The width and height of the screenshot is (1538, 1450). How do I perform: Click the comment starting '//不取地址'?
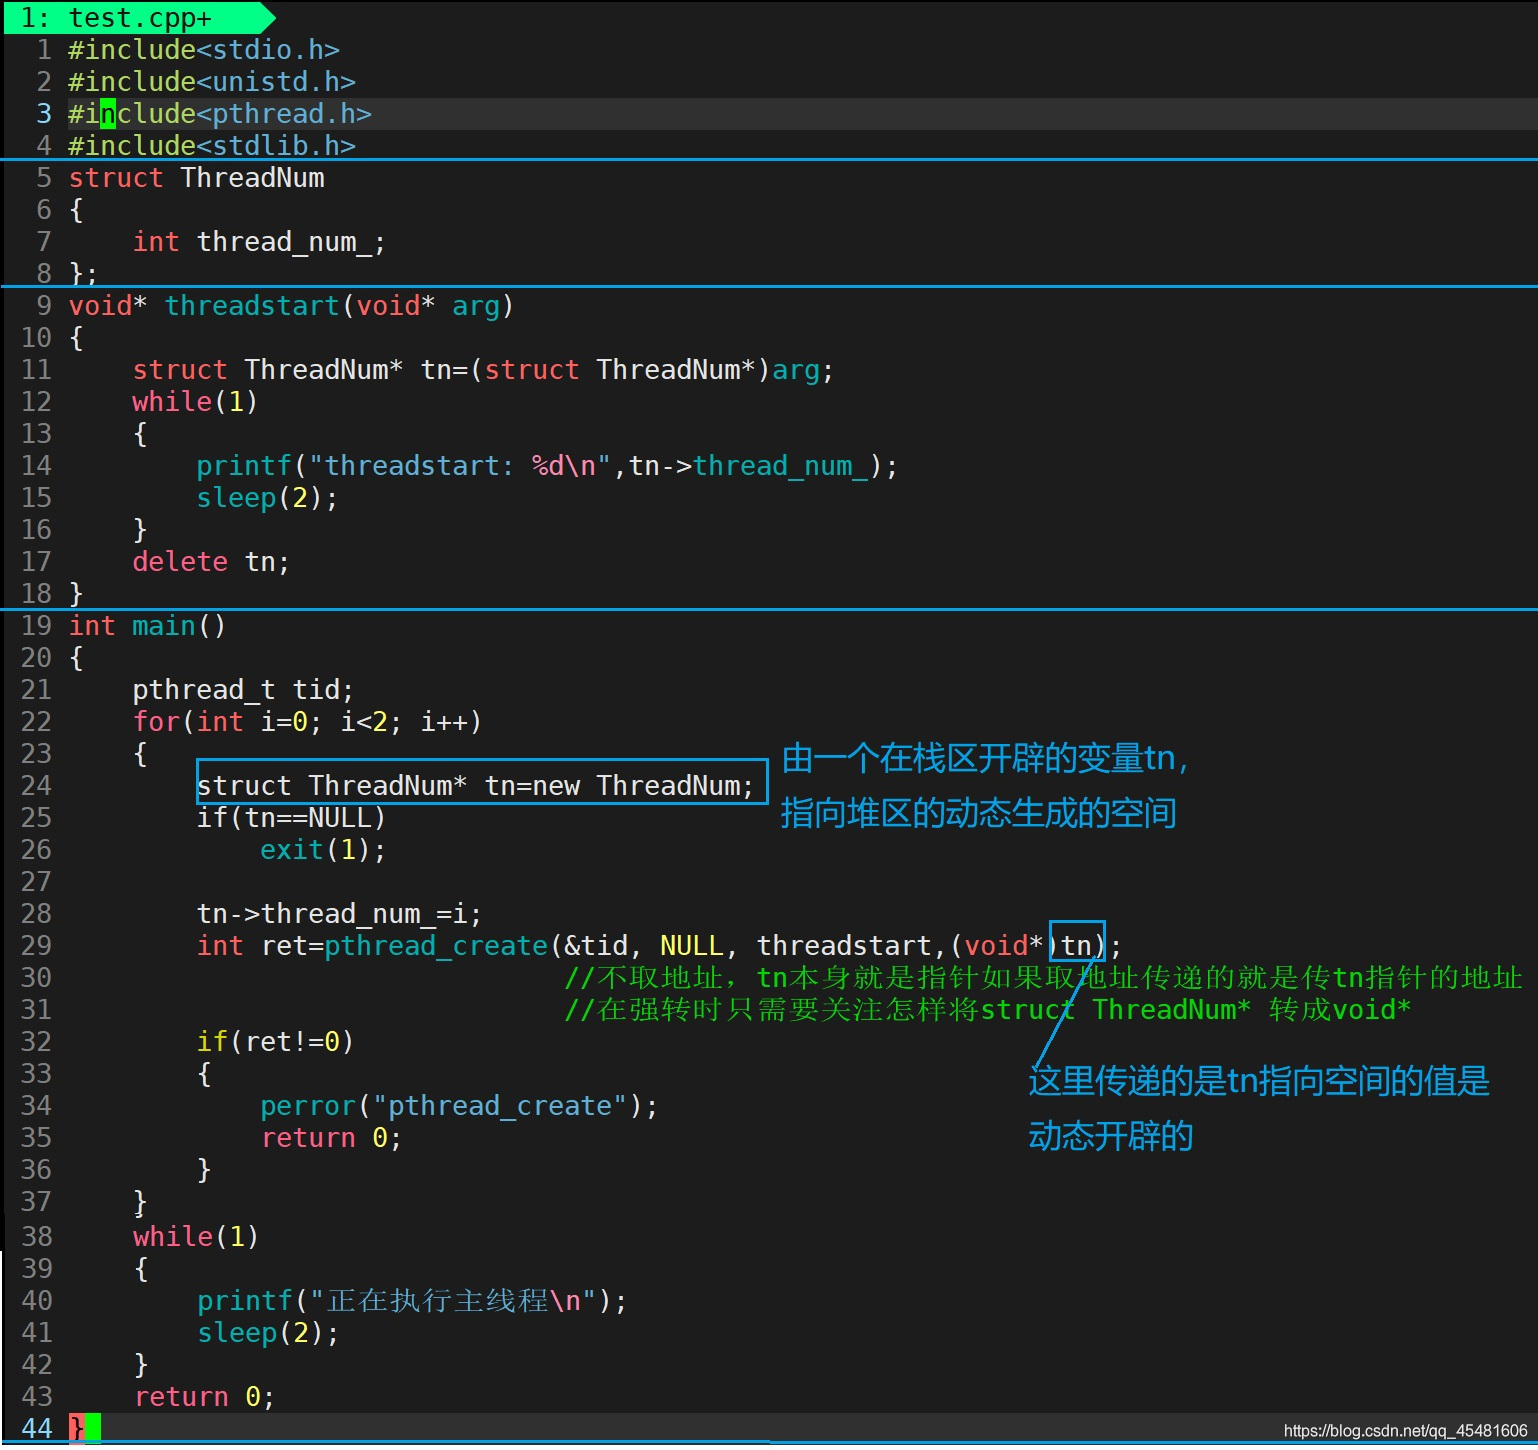1043,978
